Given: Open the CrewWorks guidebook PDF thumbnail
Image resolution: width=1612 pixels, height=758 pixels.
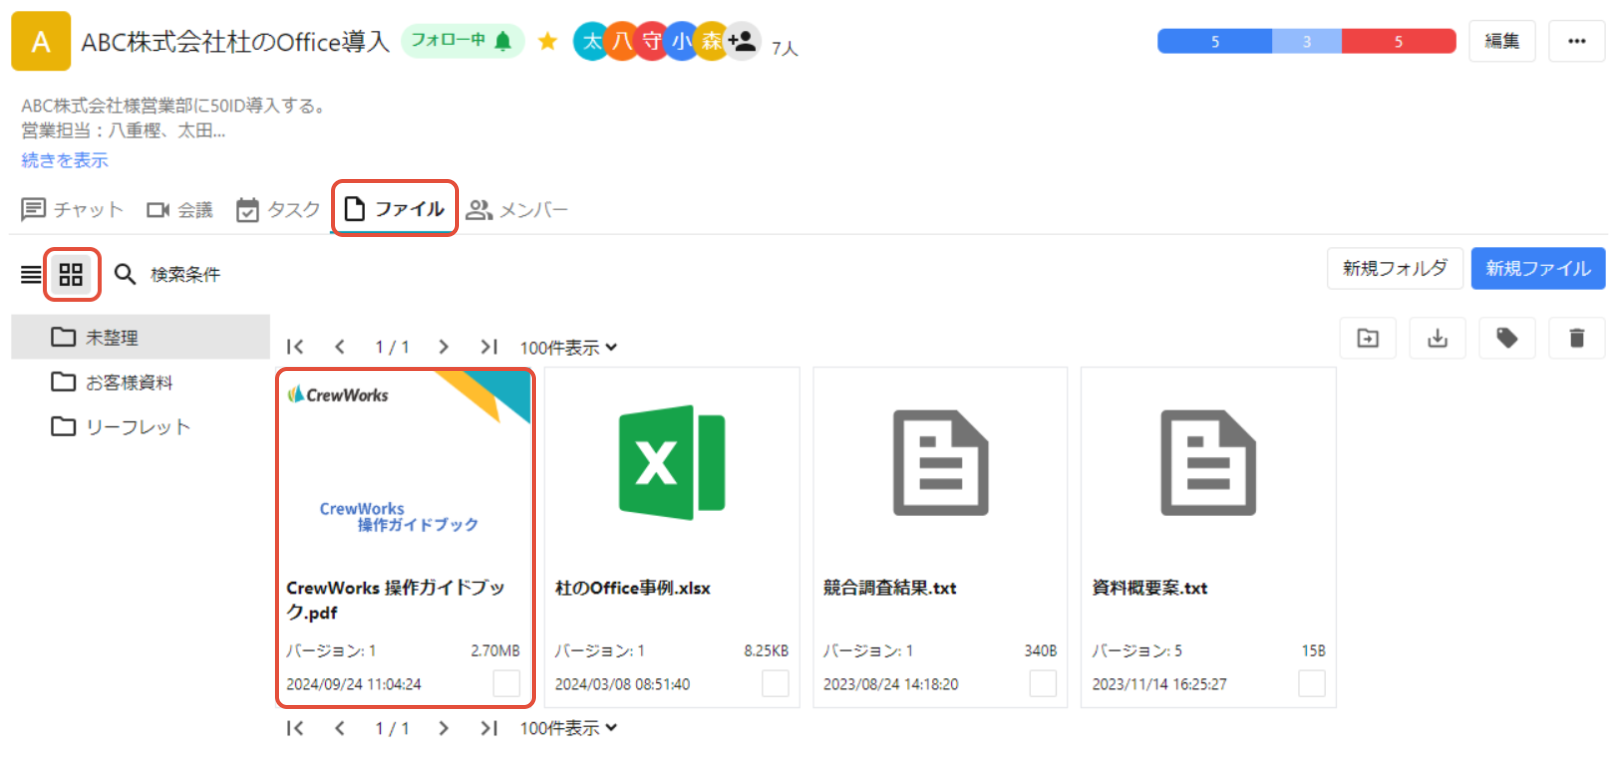Looking at the screenshot, I should [405, 463].
